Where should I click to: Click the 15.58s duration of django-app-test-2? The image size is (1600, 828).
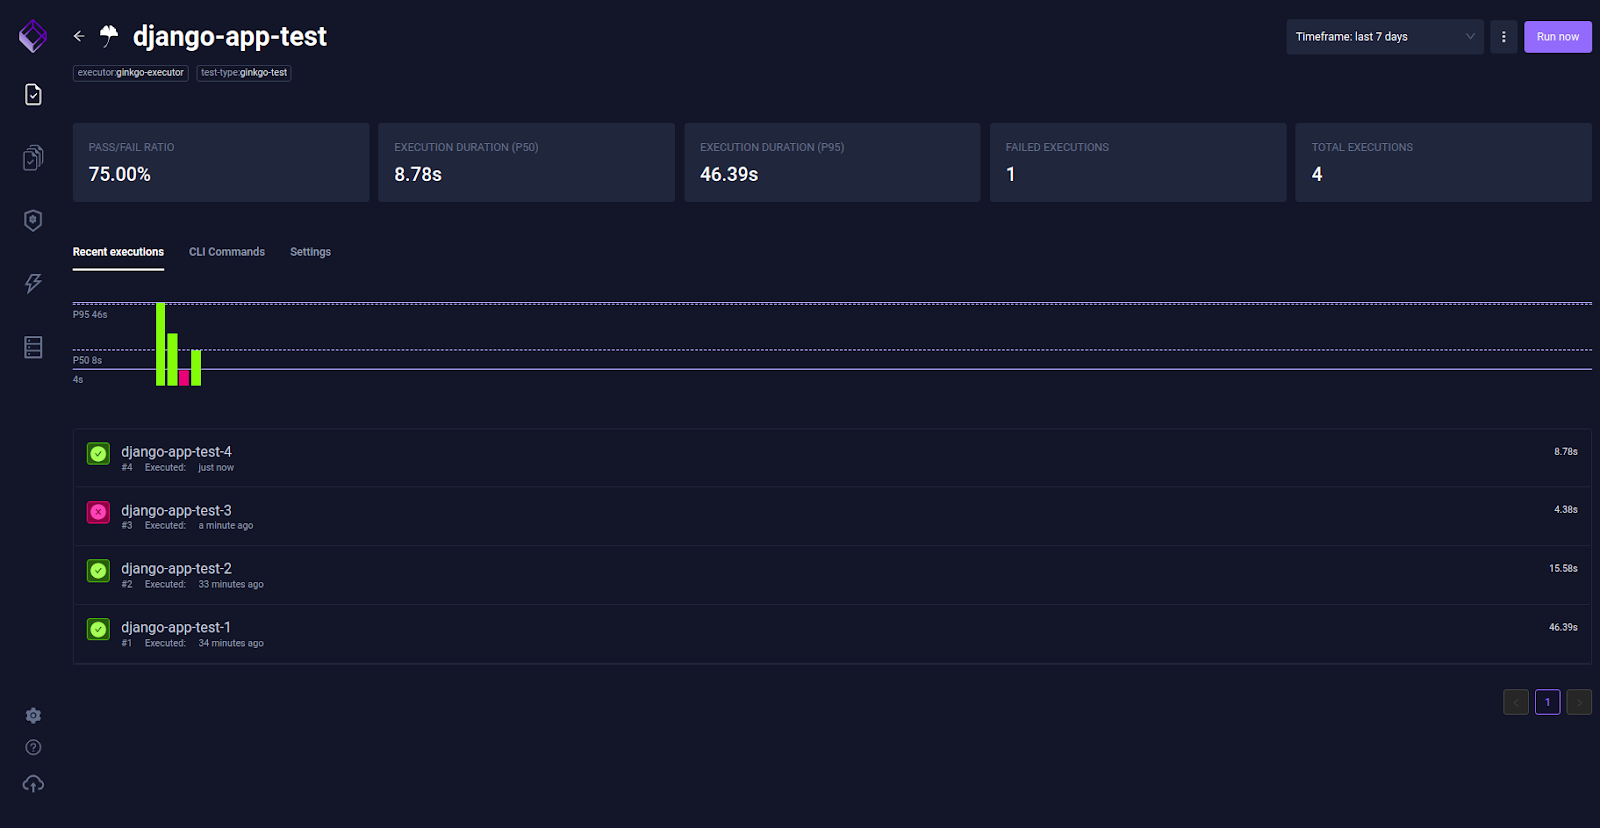tap(1563, 568)
